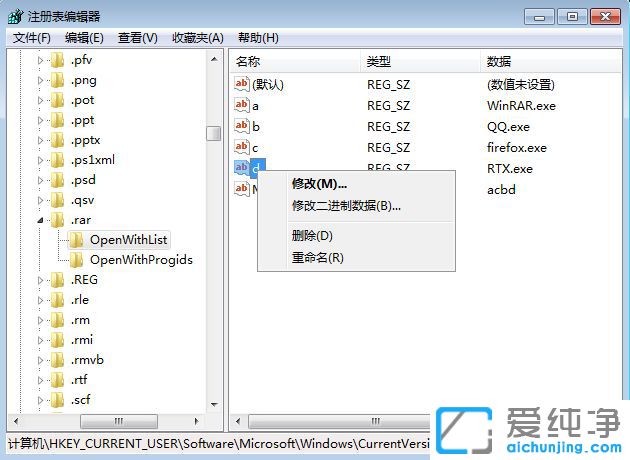The width and height of the screenshot is (630, 460).
Task: Click the values pane horizontal scrollbar thumb
Action: pyautogui.click(x=340, y=421)
